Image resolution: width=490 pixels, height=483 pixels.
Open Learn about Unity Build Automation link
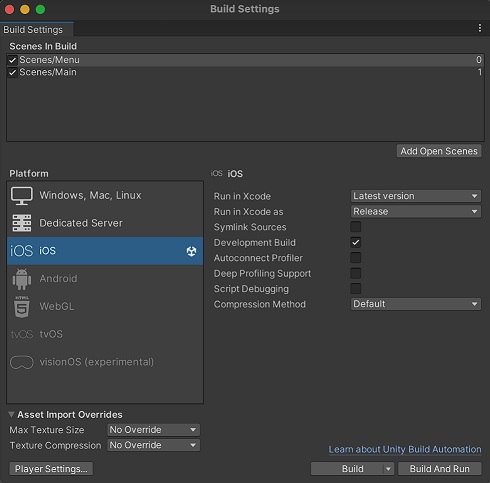pos(405,450)
